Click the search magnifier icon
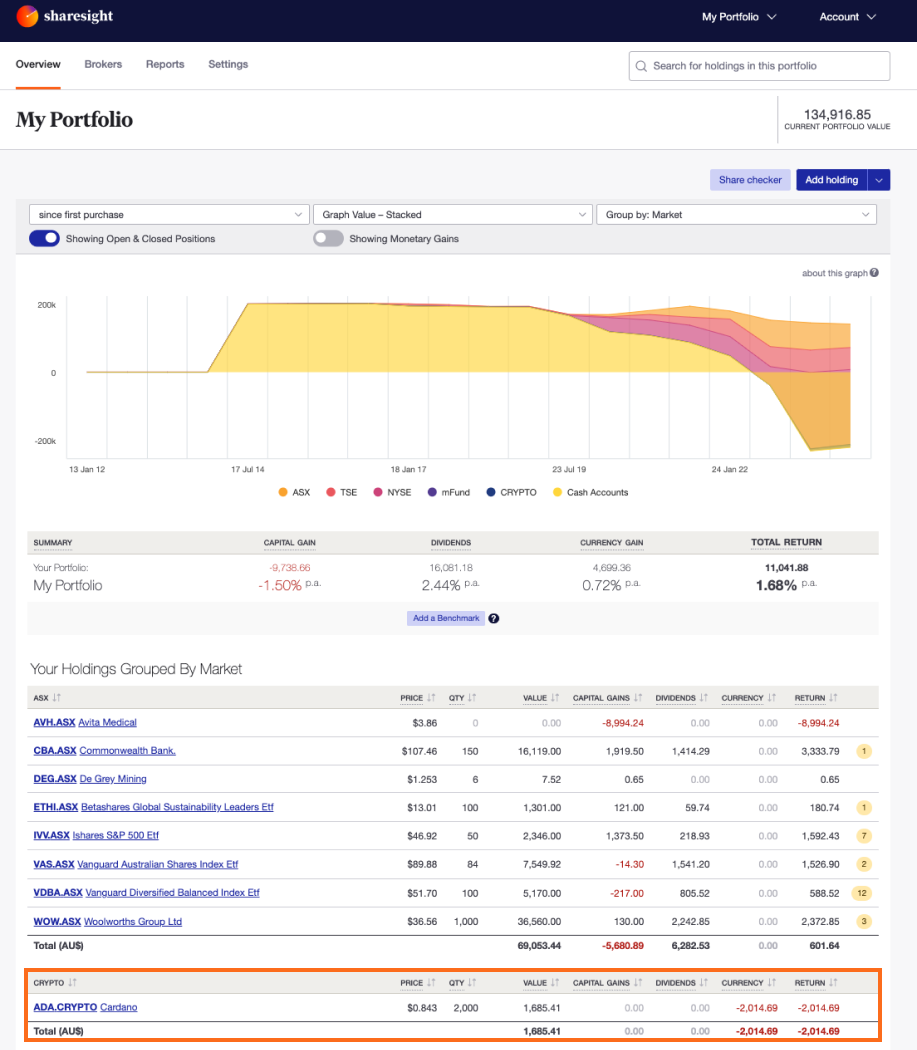 (641, 66)
